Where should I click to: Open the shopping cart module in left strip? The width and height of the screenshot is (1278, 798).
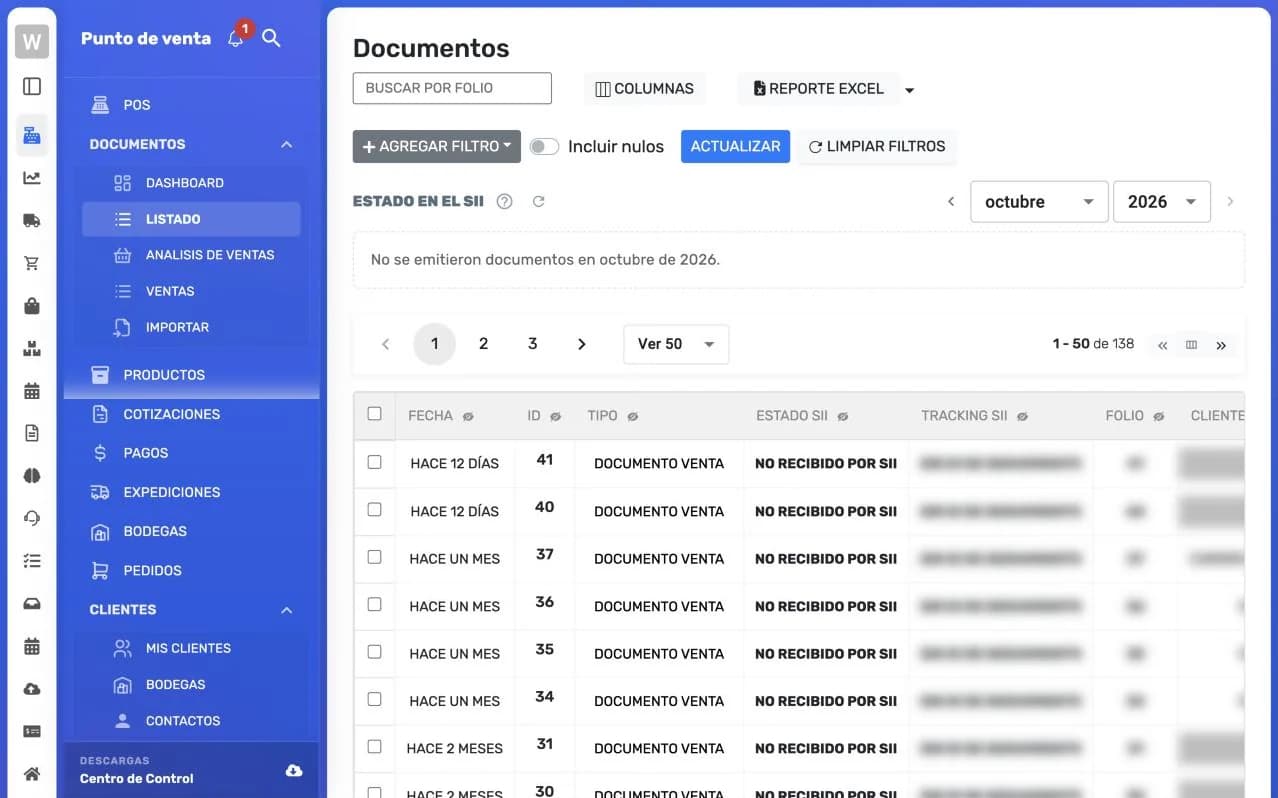tap(32, 264)
